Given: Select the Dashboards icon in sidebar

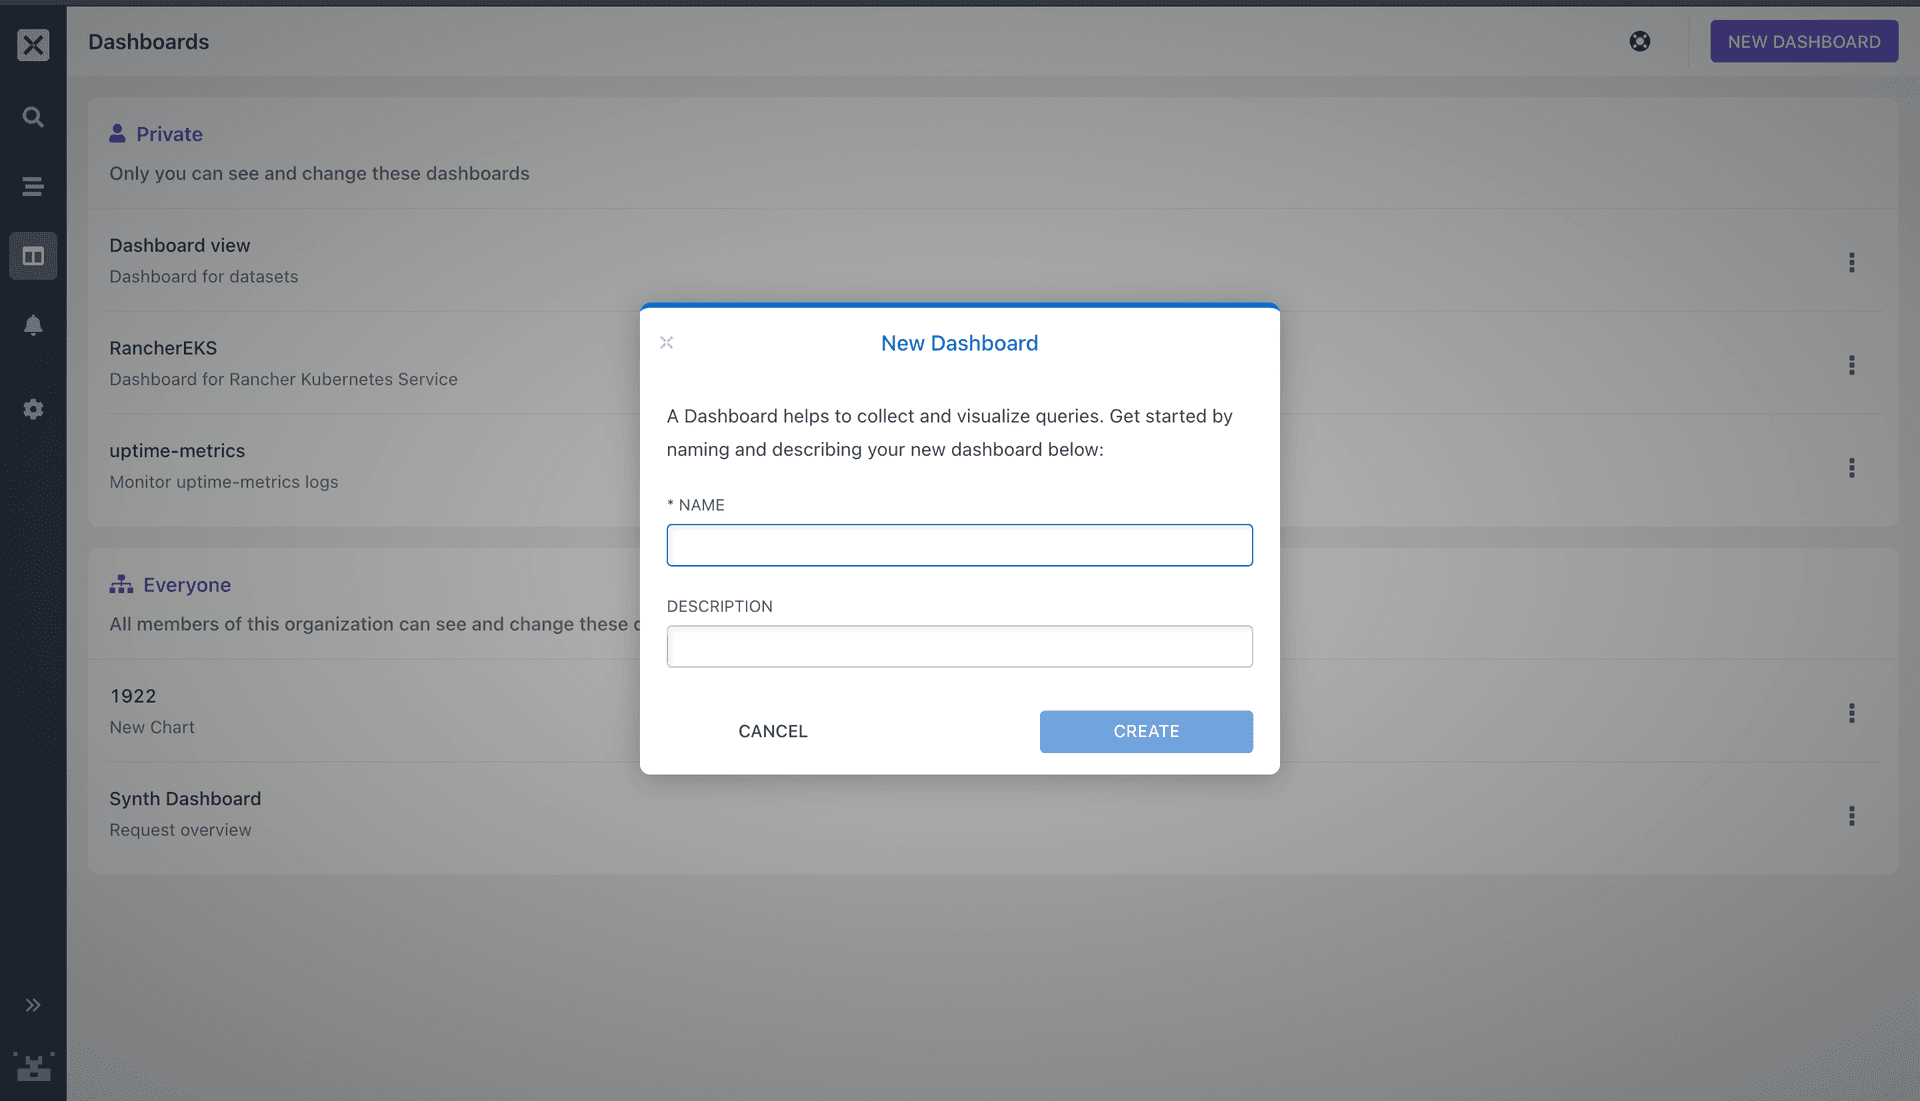Looking at the screenshot, I should point(33,256).
